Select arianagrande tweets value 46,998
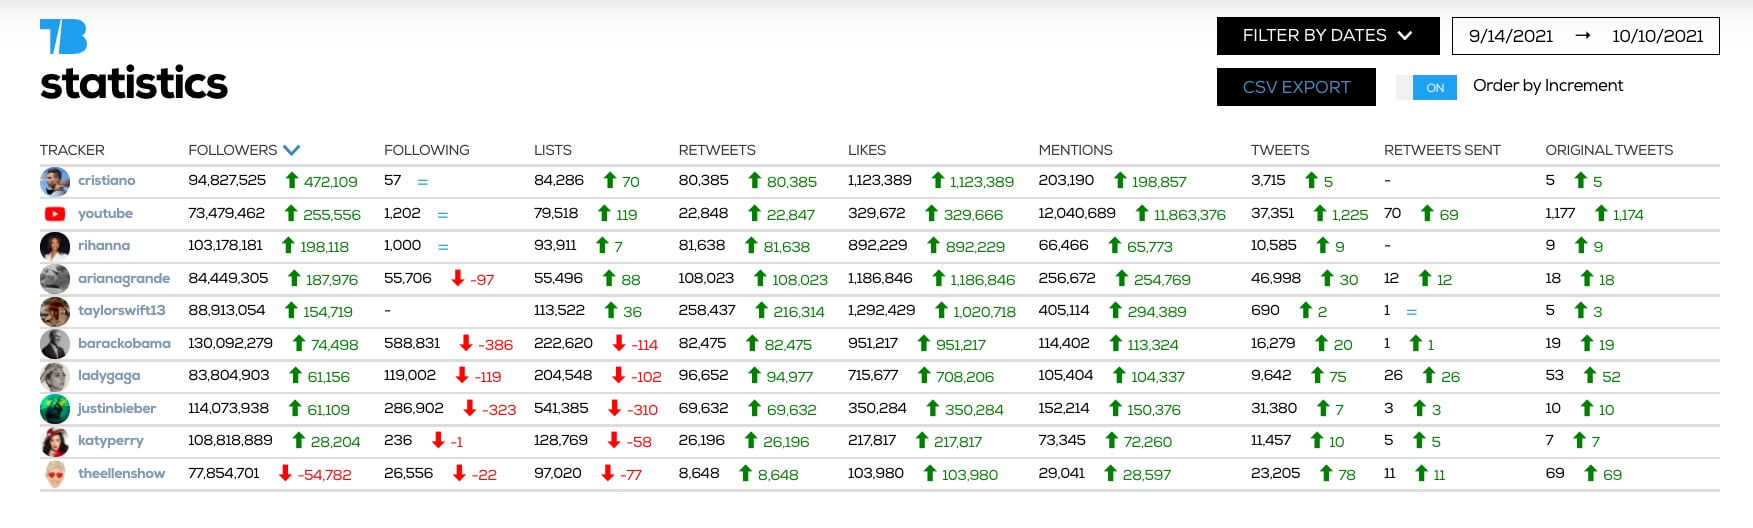The height and width of the screenshot is (528, 1753). click(1276, 278)
